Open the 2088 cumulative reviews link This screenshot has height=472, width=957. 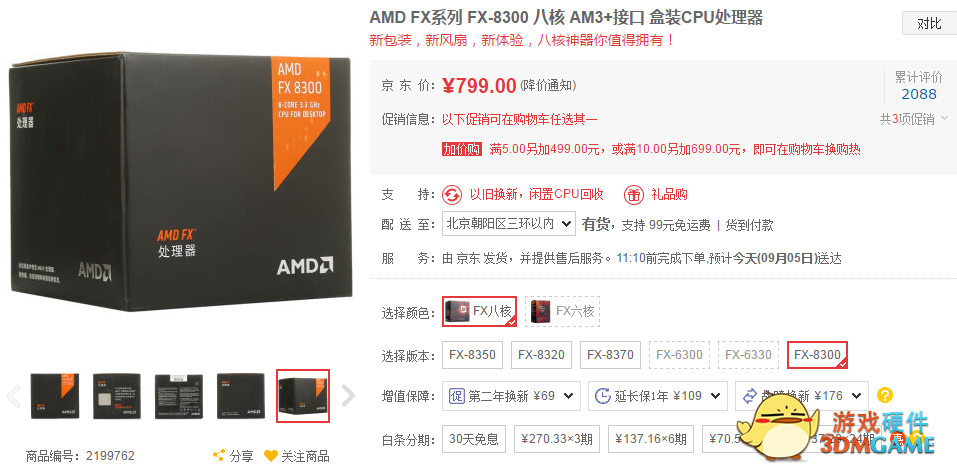point(919,93)
